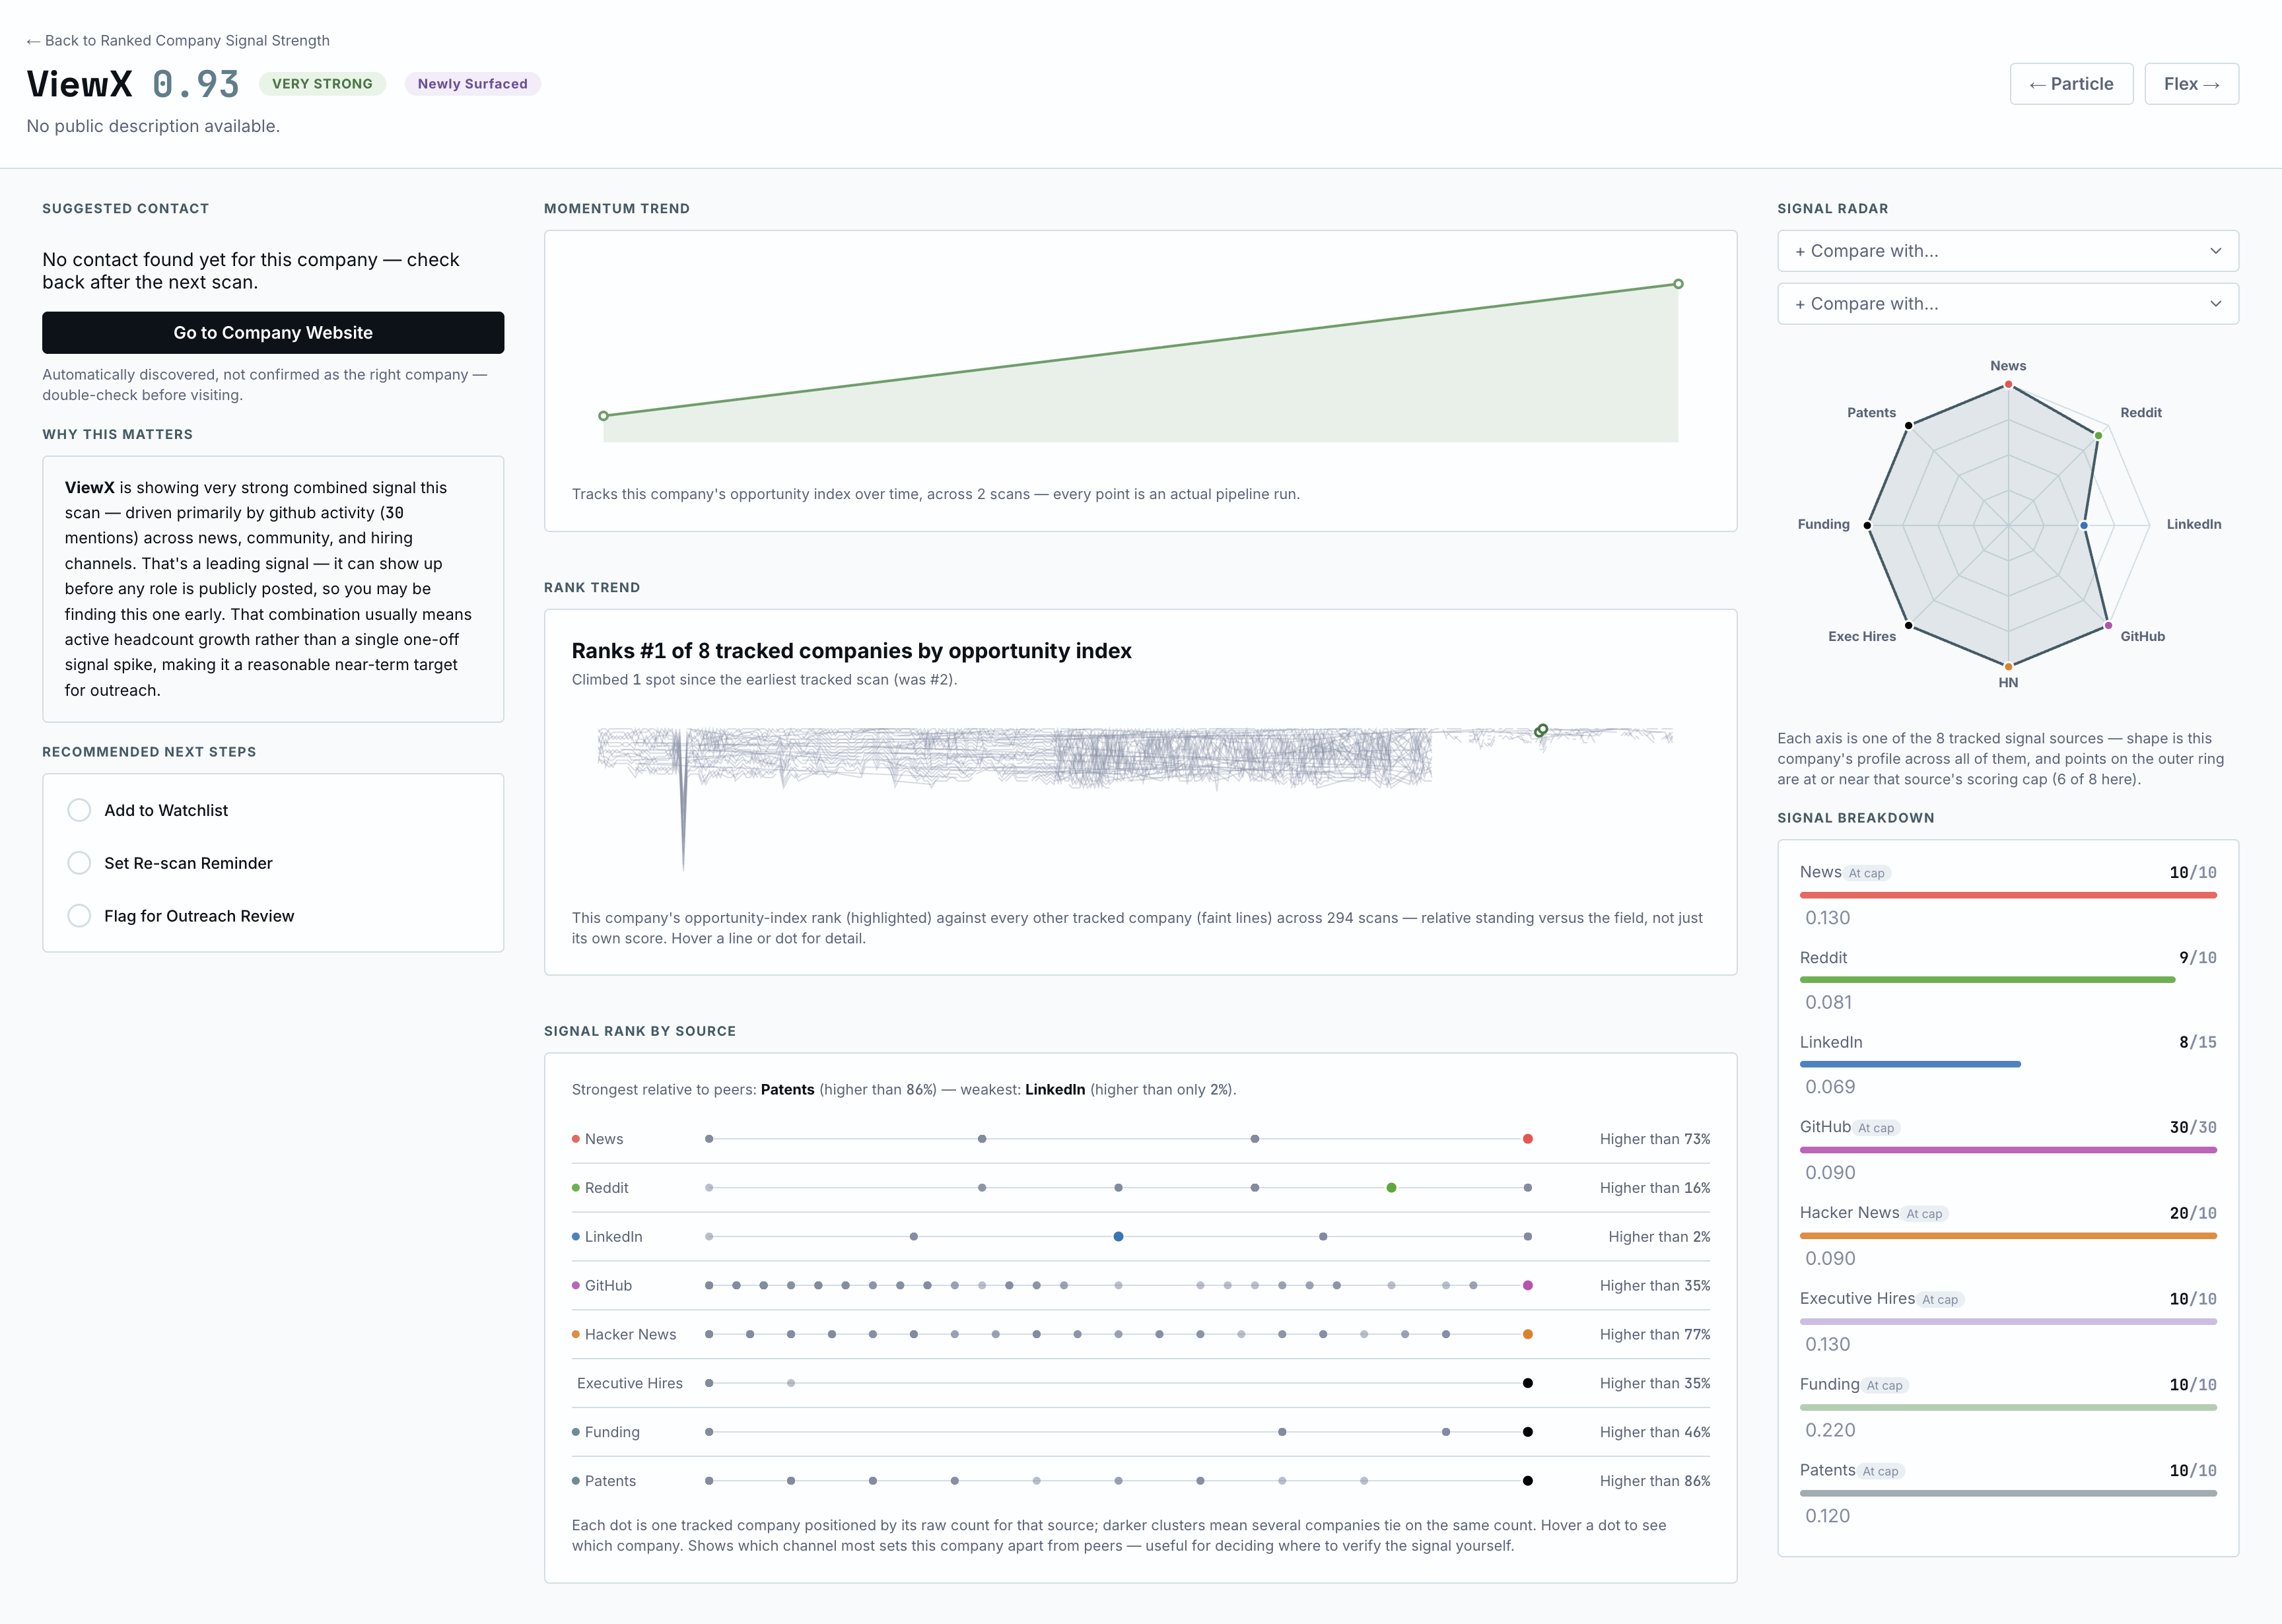
Task: Click the Ranks #1 of 8 heading
Action: tap(851, 651)
